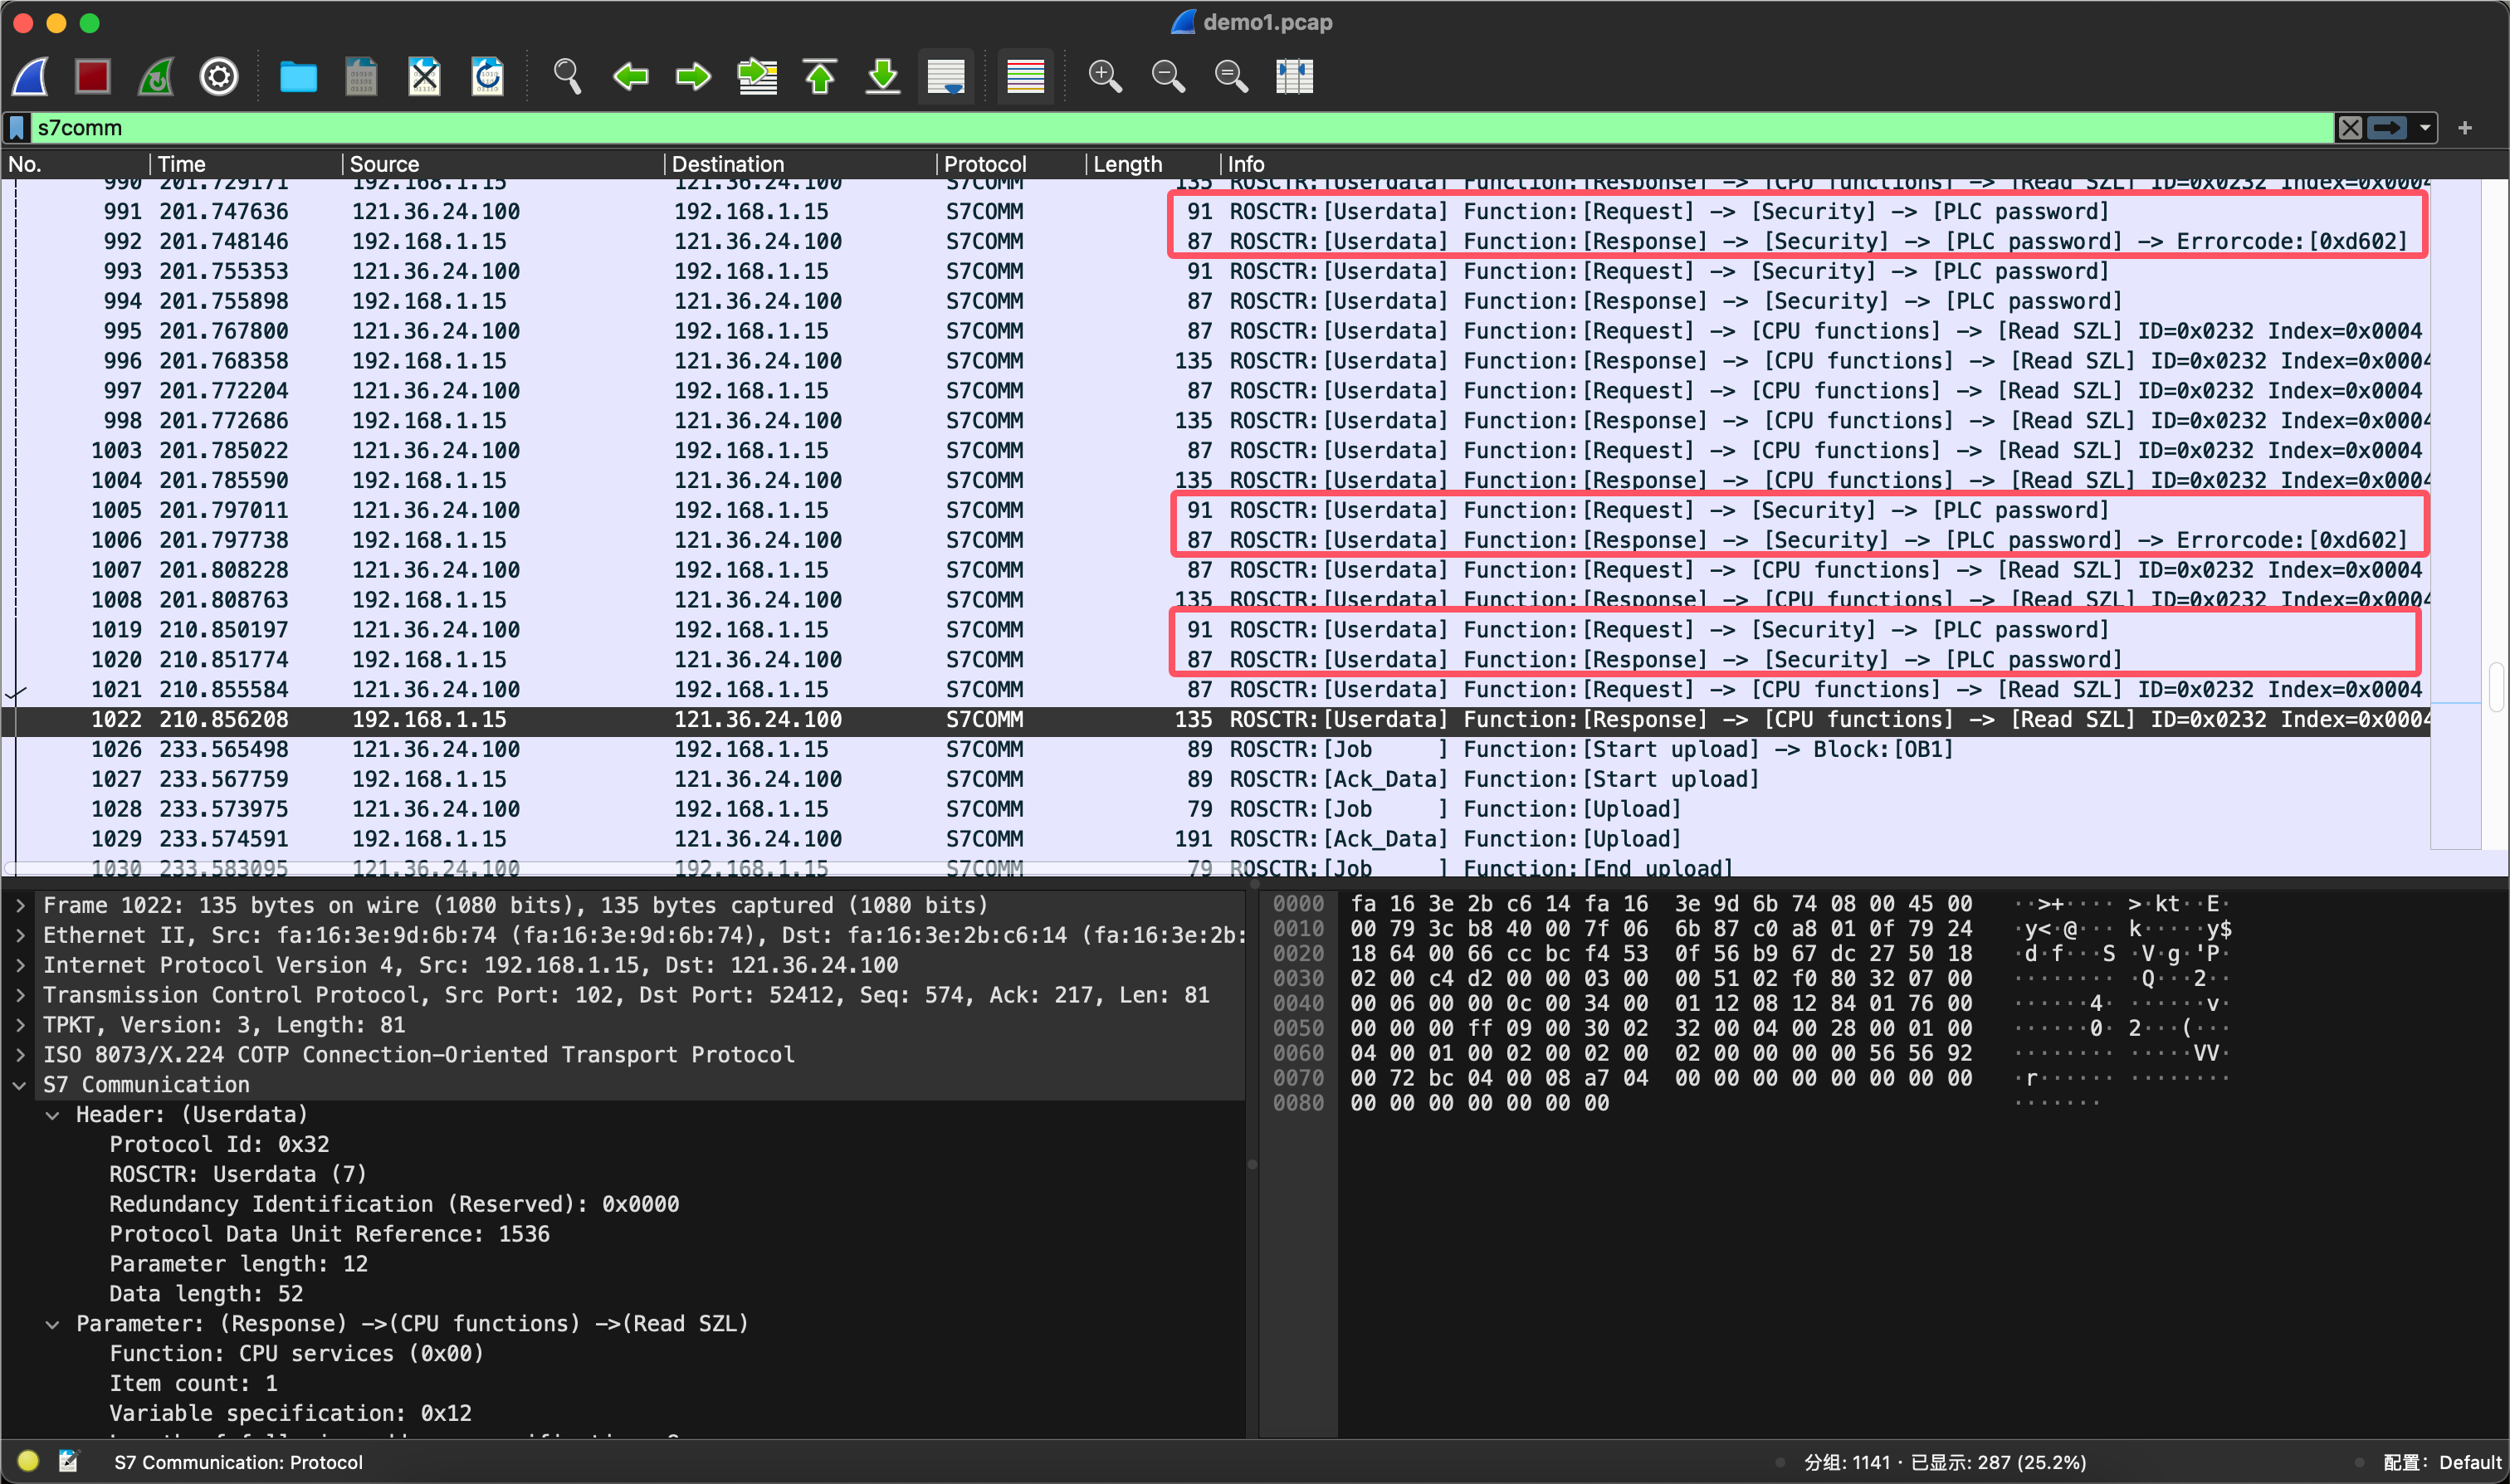This screenshot has width=2510, height=1484.
Task: Click the s7comm filter input field
Action: [1180, 128]
